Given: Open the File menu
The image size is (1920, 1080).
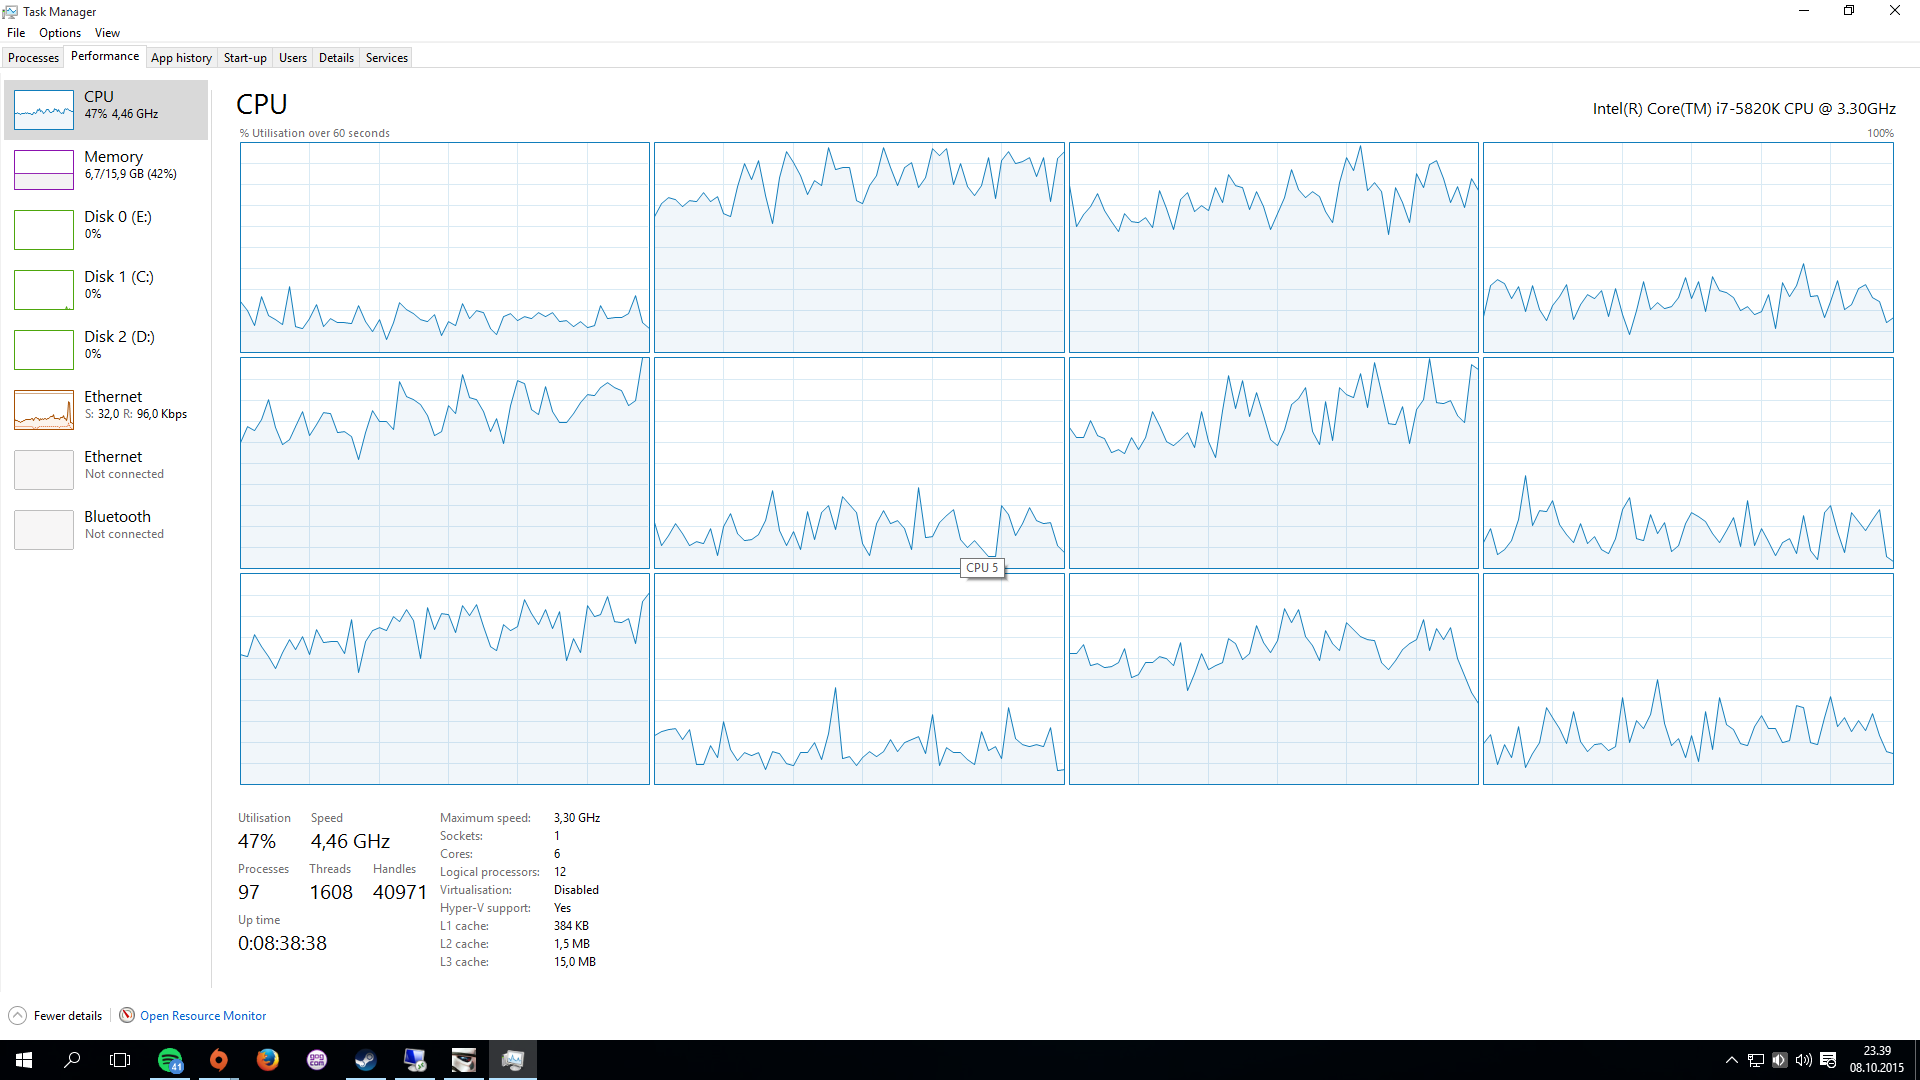Looking at the screenshot, I should tap(16, 33).
